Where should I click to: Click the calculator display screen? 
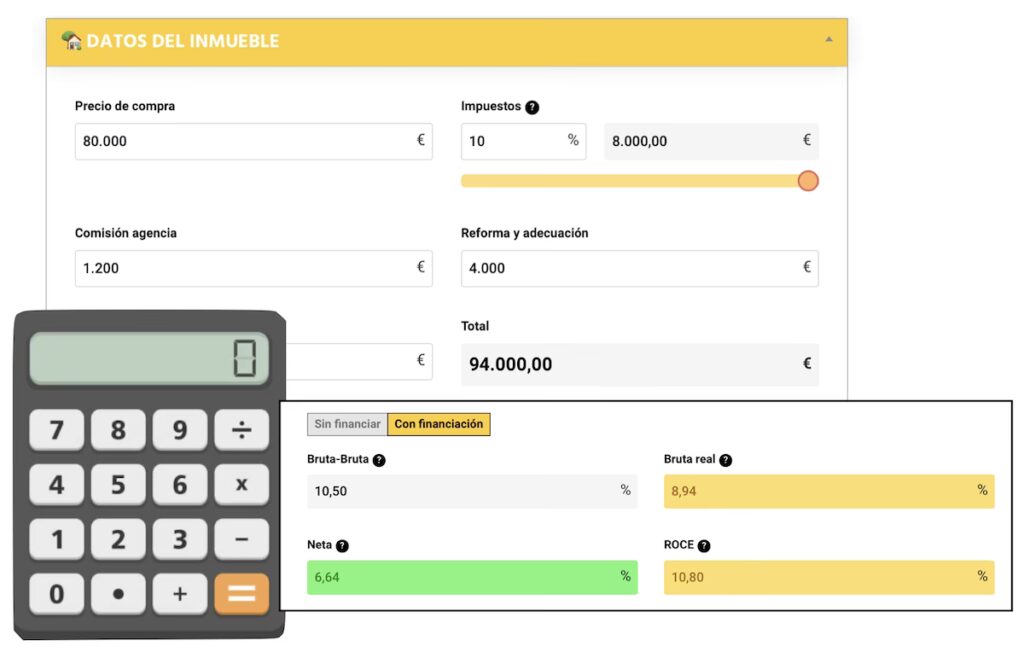[149, 359]
